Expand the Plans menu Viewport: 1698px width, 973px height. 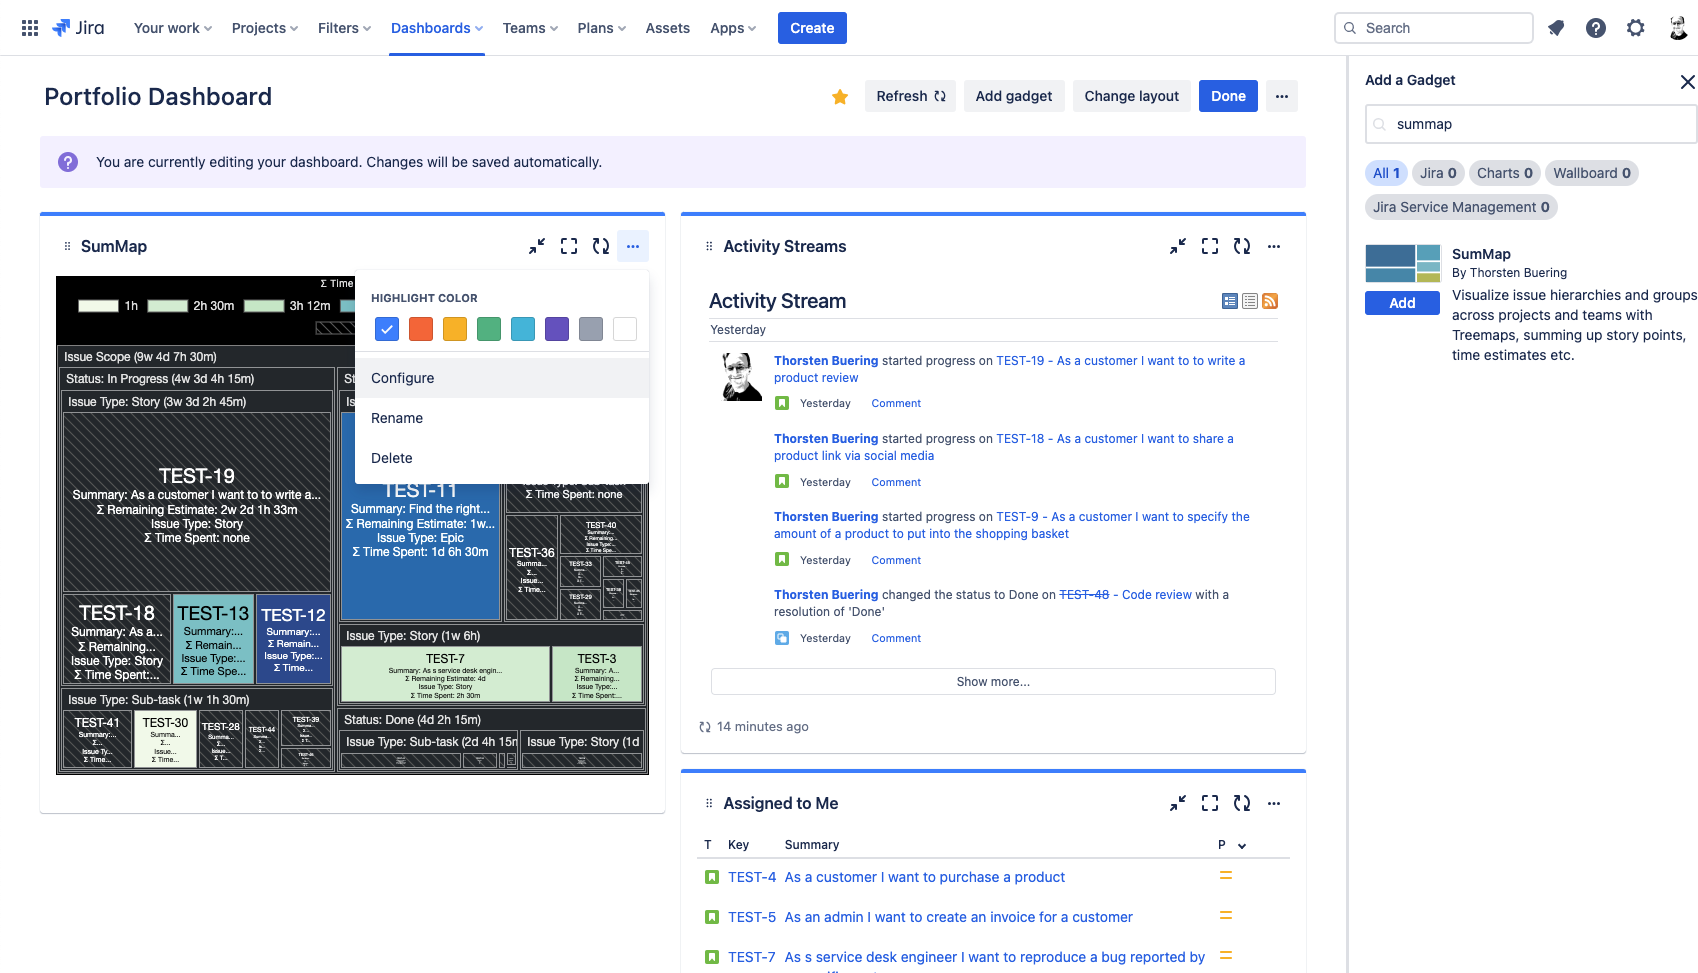601,28
